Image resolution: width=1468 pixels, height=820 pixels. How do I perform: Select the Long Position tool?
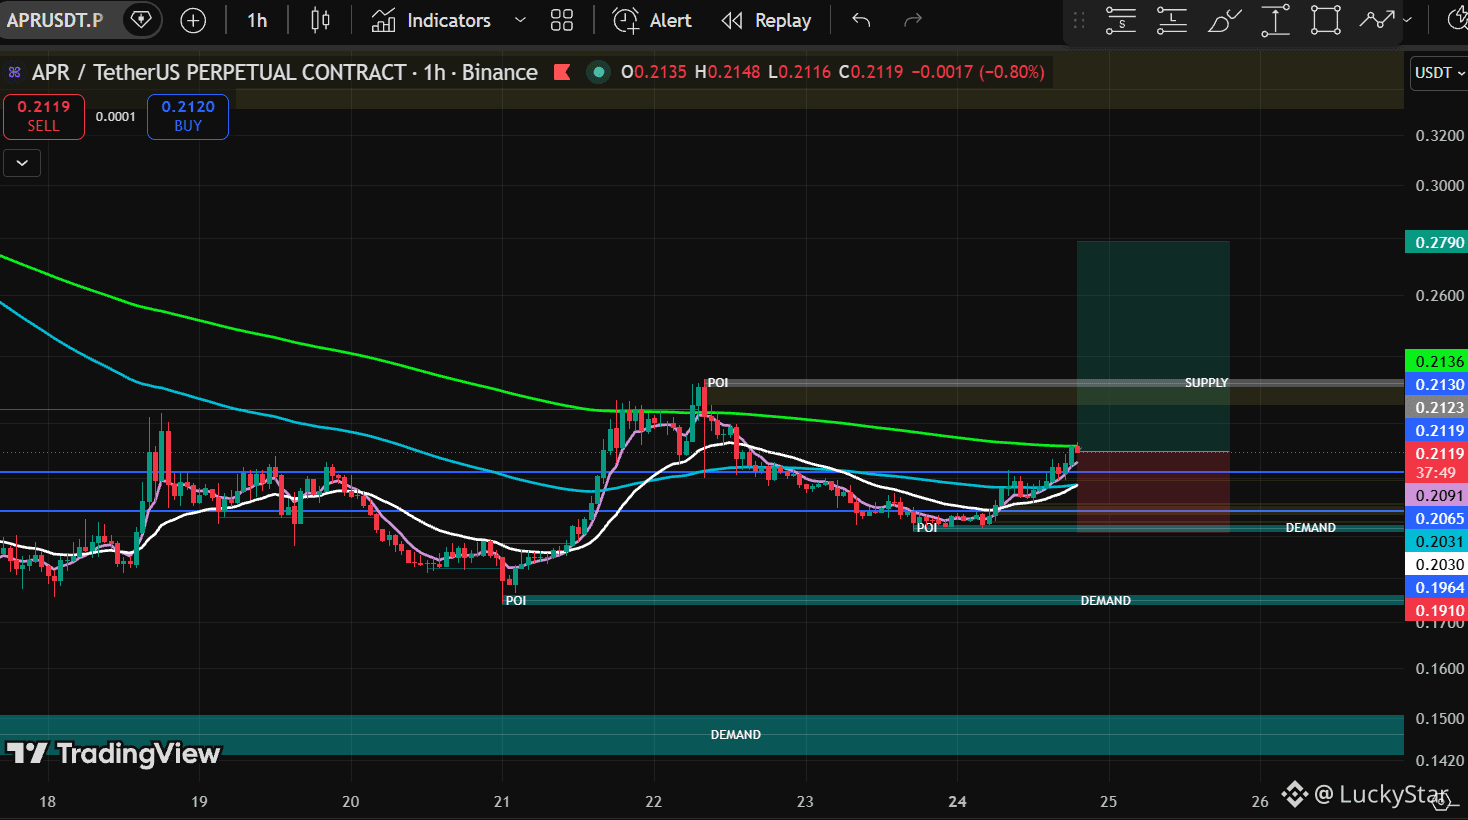pos(1172,20)
